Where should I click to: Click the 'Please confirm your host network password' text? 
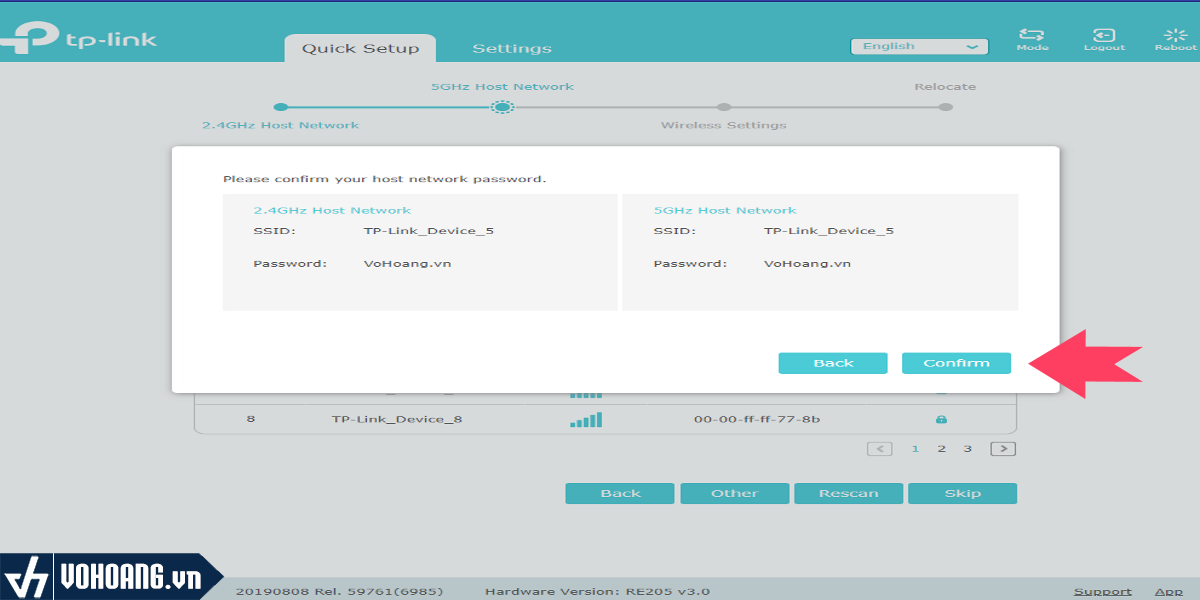click(x=385, y=179)
